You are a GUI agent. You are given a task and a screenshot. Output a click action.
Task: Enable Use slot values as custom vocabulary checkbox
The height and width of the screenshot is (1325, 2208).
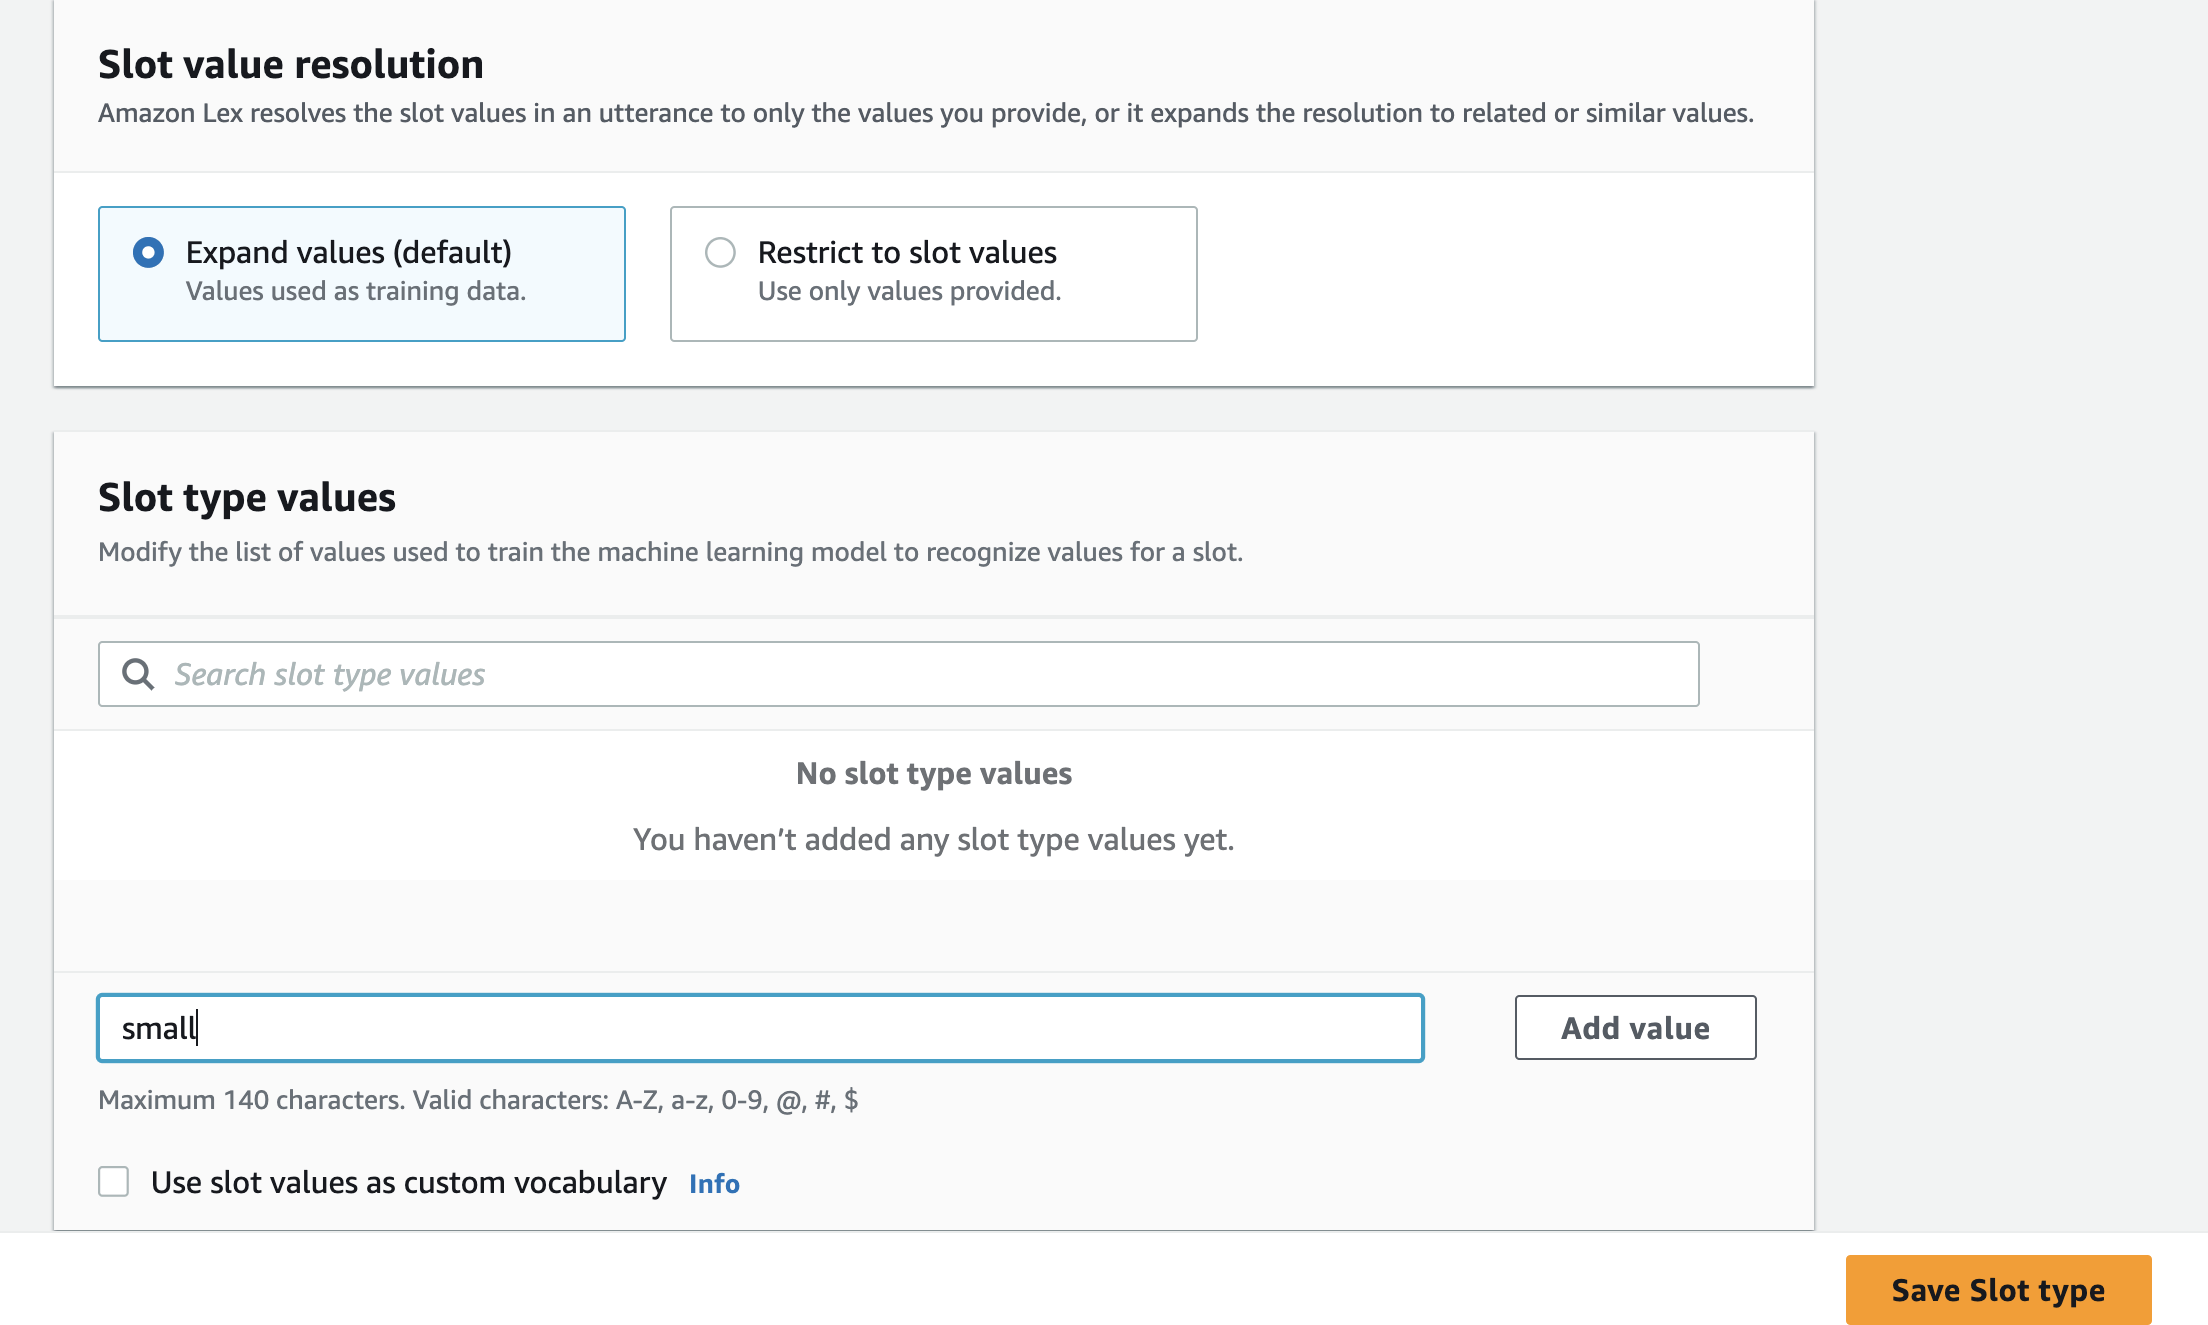[114, 1182]
